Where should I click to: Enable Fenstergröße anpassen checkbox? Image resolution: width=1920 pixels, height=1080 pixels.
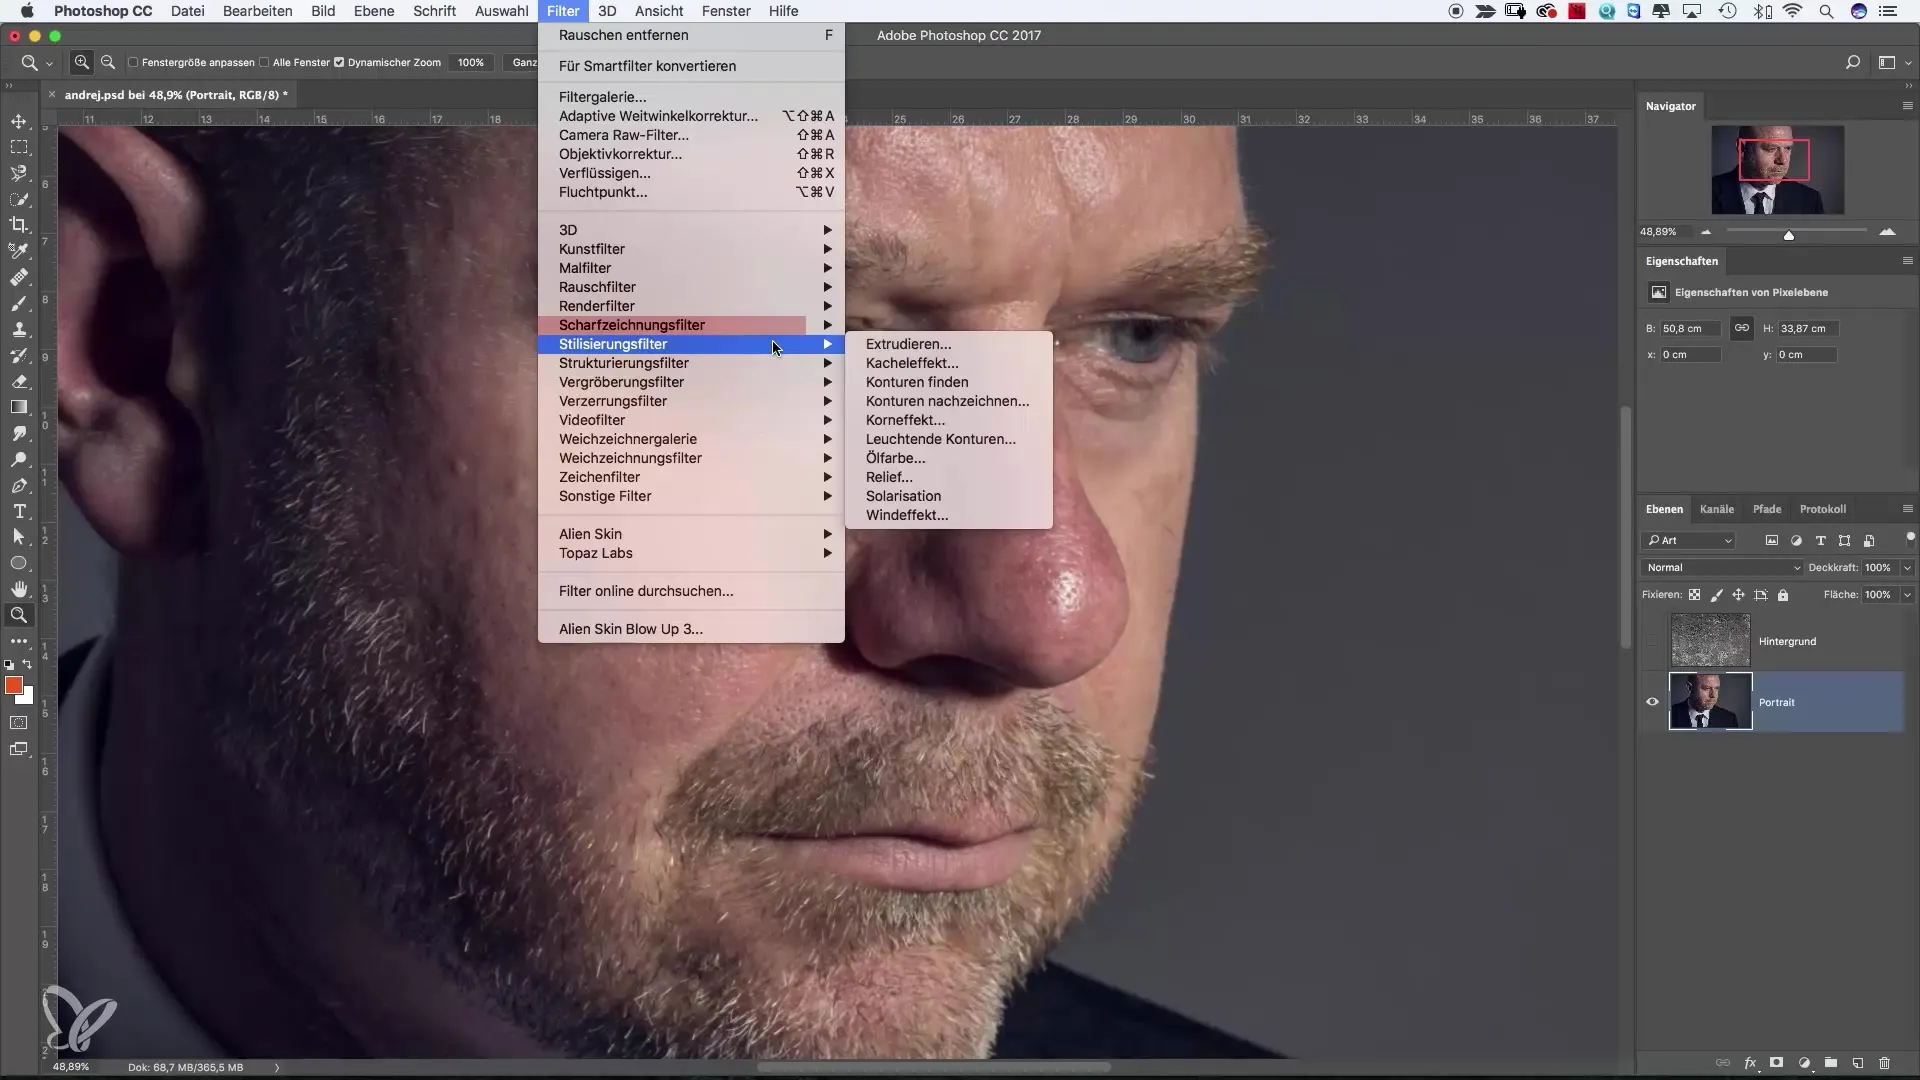(133, 62)
